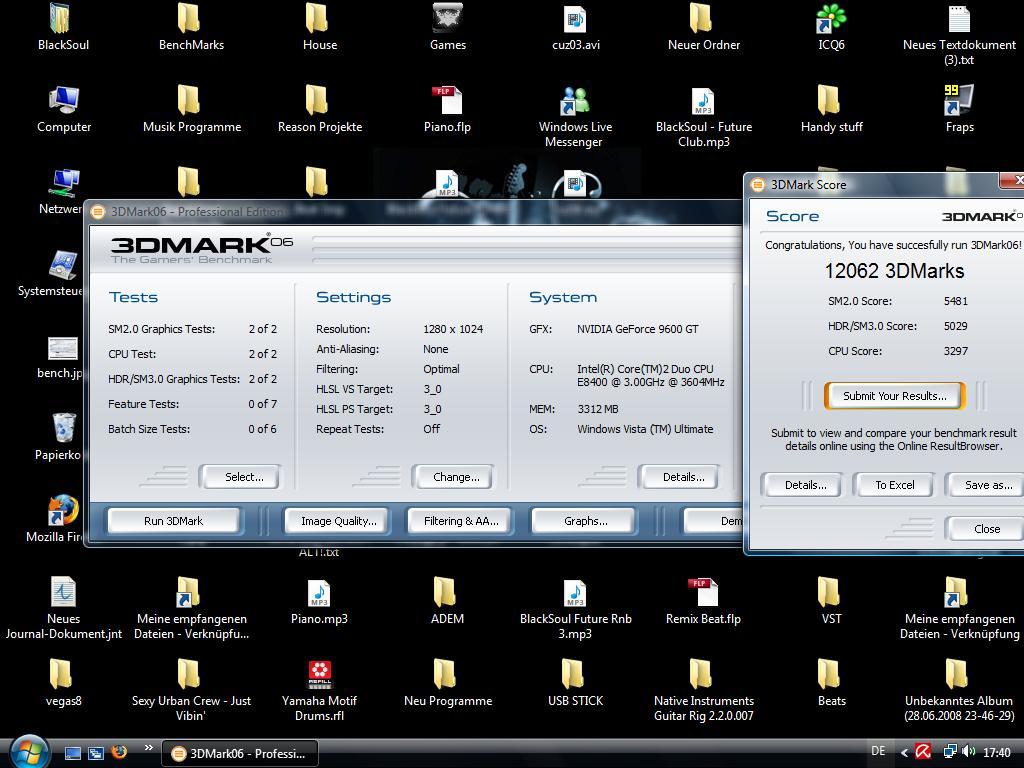Show hidden tray icons arrow
This screenshot has height=768, width=1024.
[x=904, y=752]
